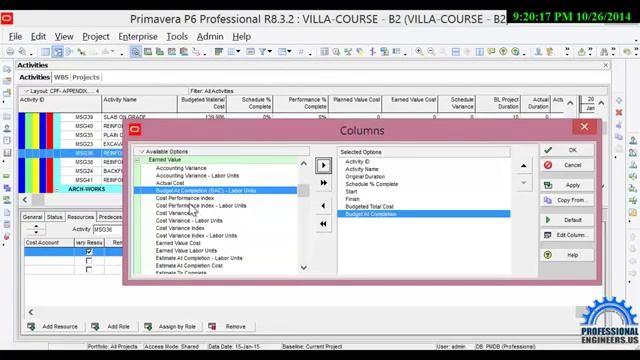Close the Activities panel with small X
The height and width of the screenshot is (360, 640).
pos(606,65)
